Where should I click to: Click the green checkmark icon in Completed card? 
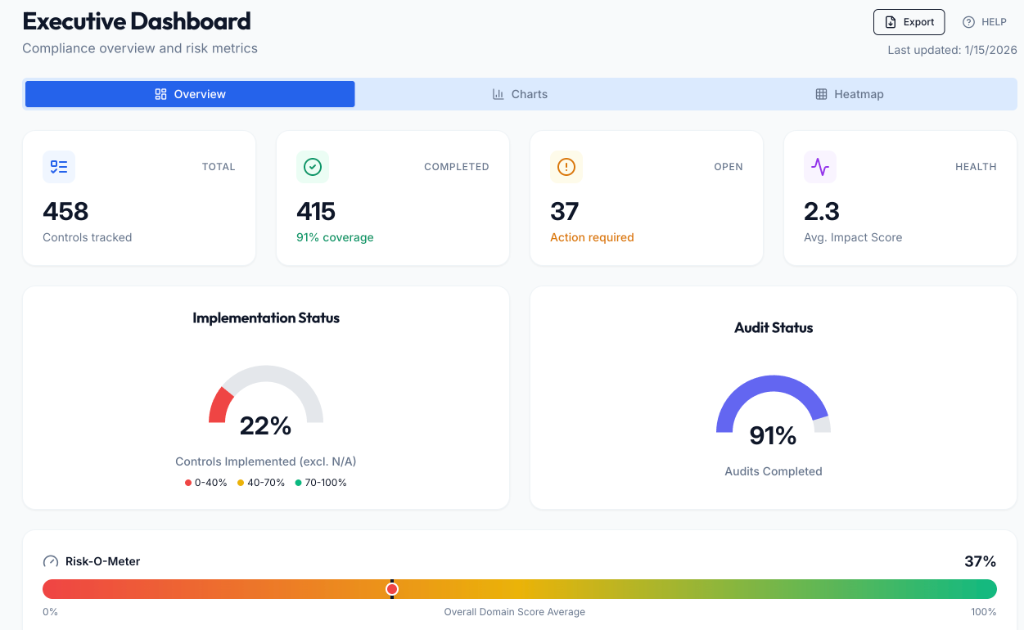click(312, 166)
